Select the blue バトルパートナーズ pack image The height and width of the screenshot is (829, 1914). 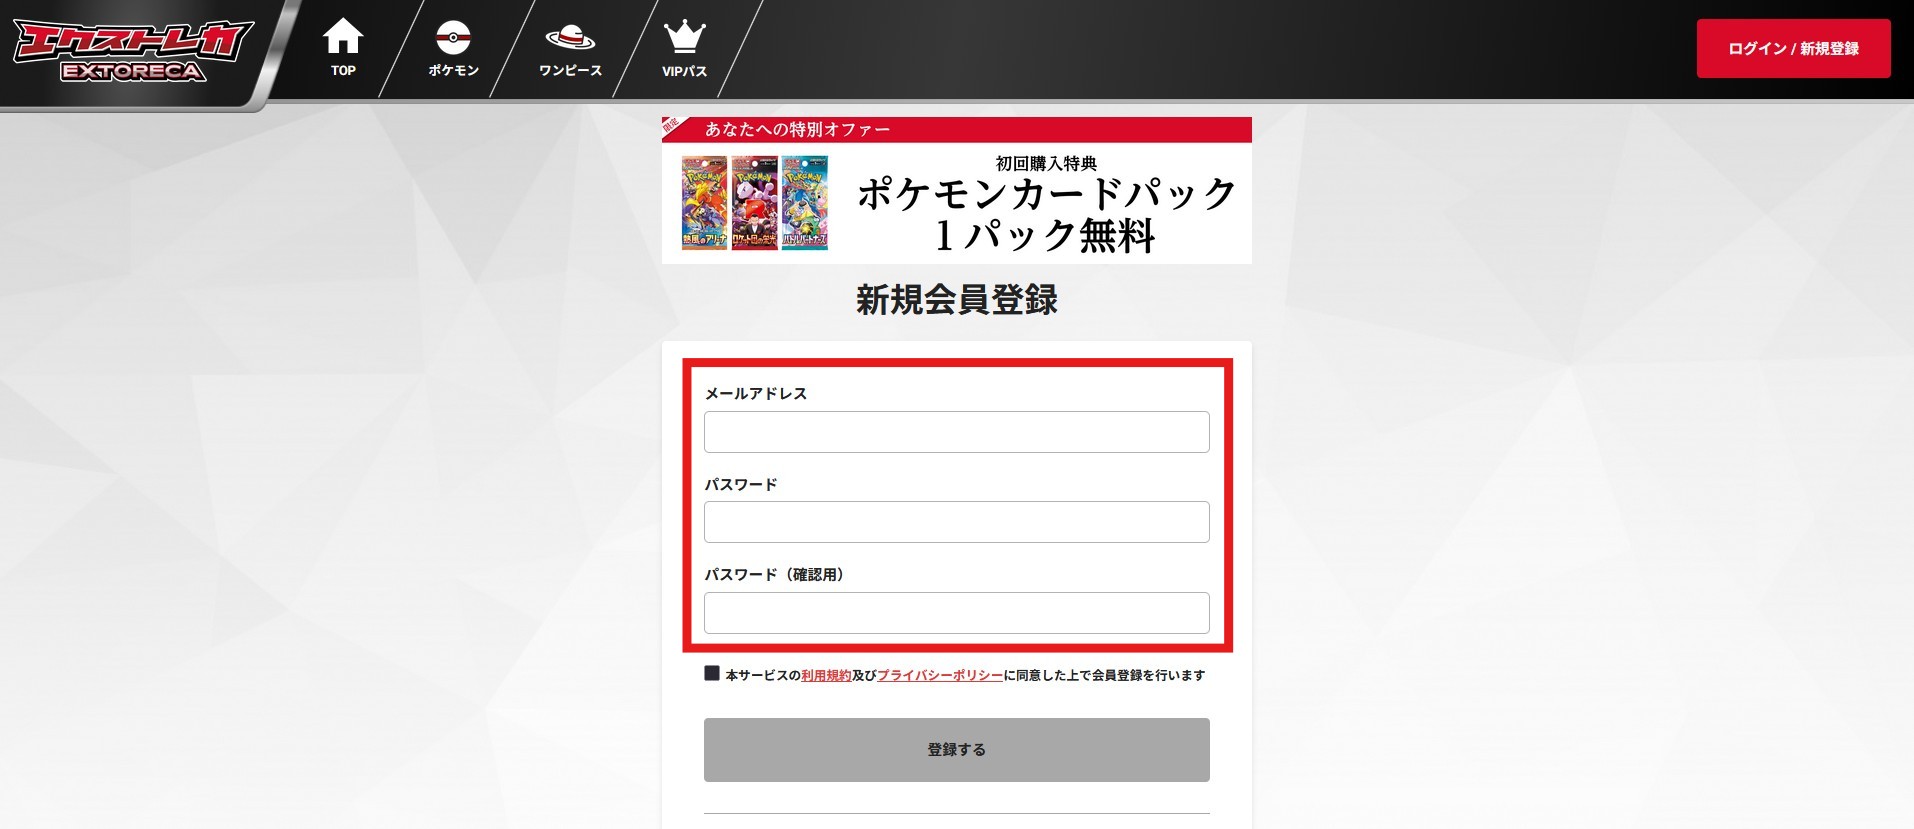[x=805, y=202]
